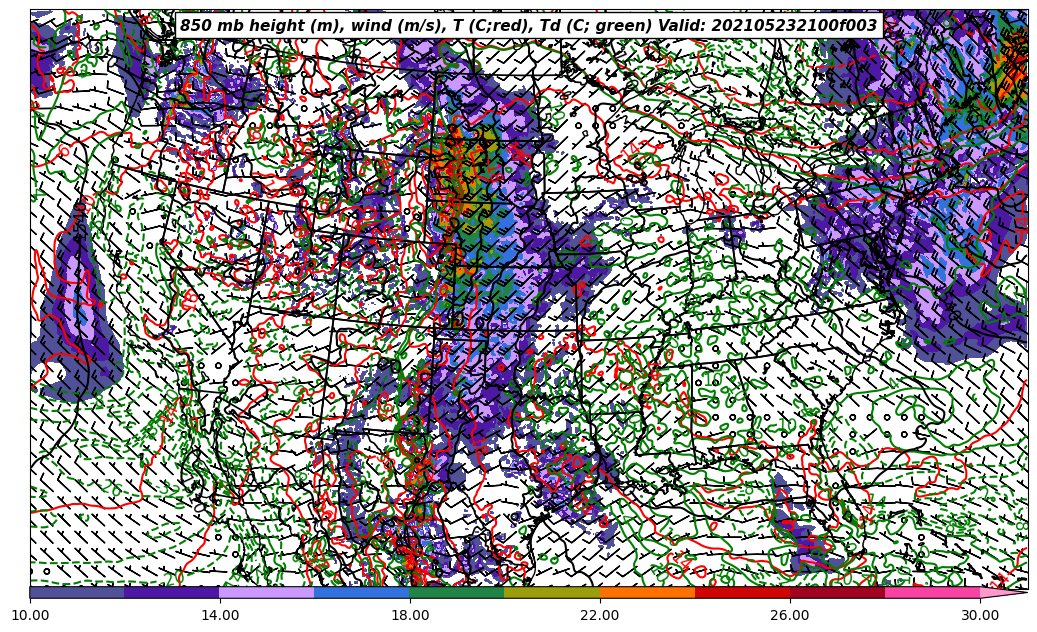
Task: Click the 10.00 colorbar tick label
Action: 30,615
